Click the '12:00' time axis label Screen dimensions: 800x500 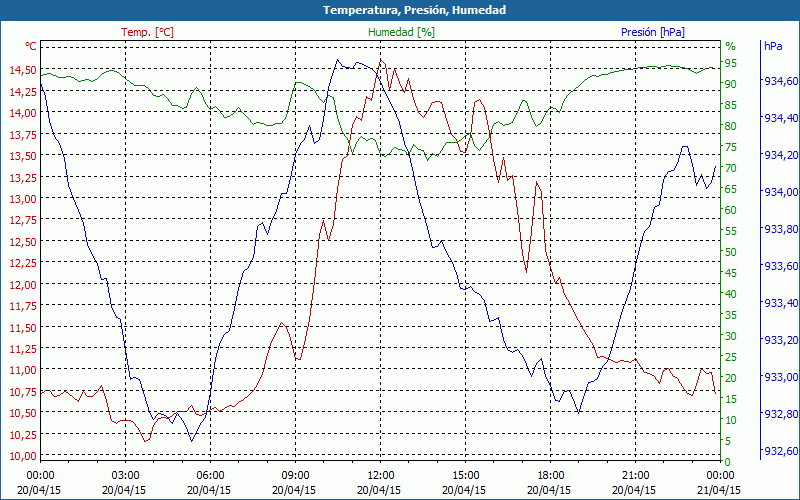tap(381, 476)
